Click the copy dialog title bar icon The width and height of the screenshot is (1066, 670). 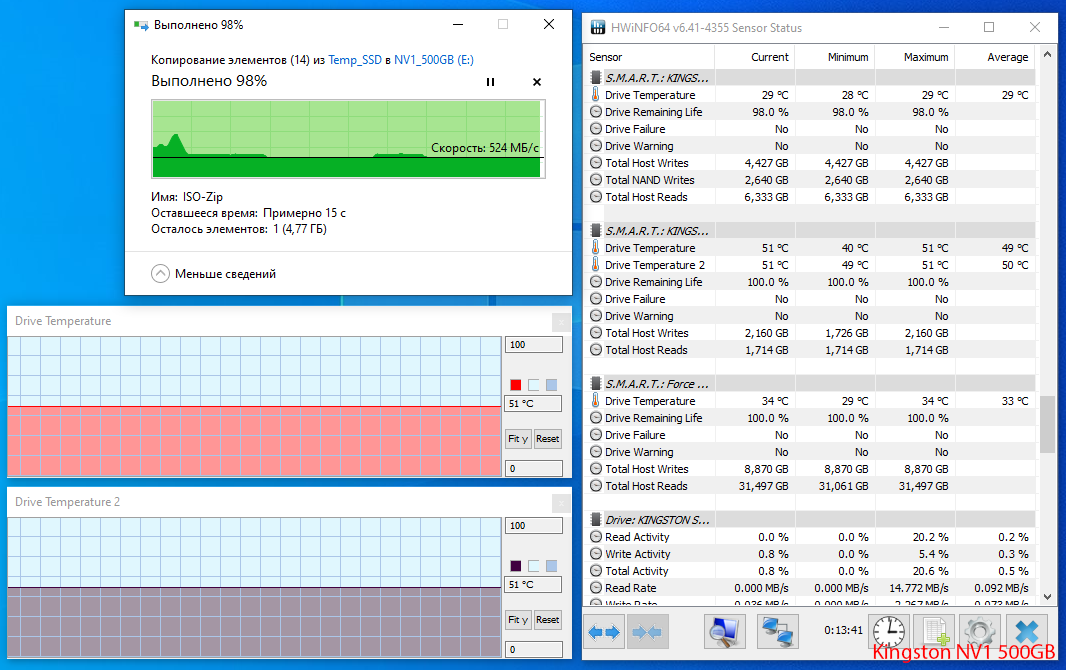pyautogui.click(x=141, y=25)
